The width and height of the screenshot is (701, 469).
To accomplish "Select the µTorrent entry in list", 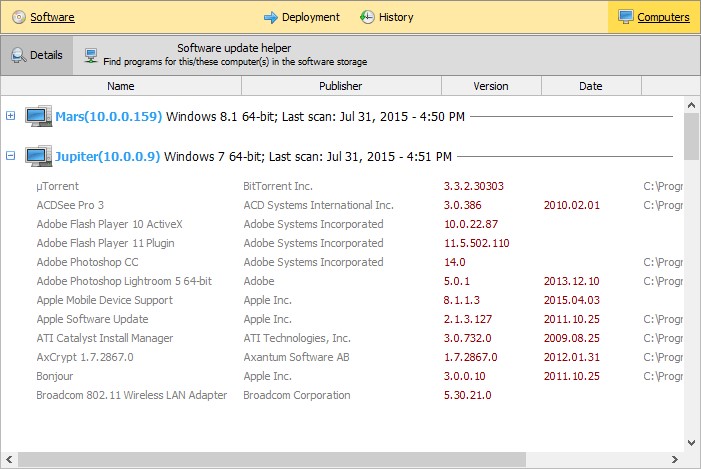I will tap(57, 186).
